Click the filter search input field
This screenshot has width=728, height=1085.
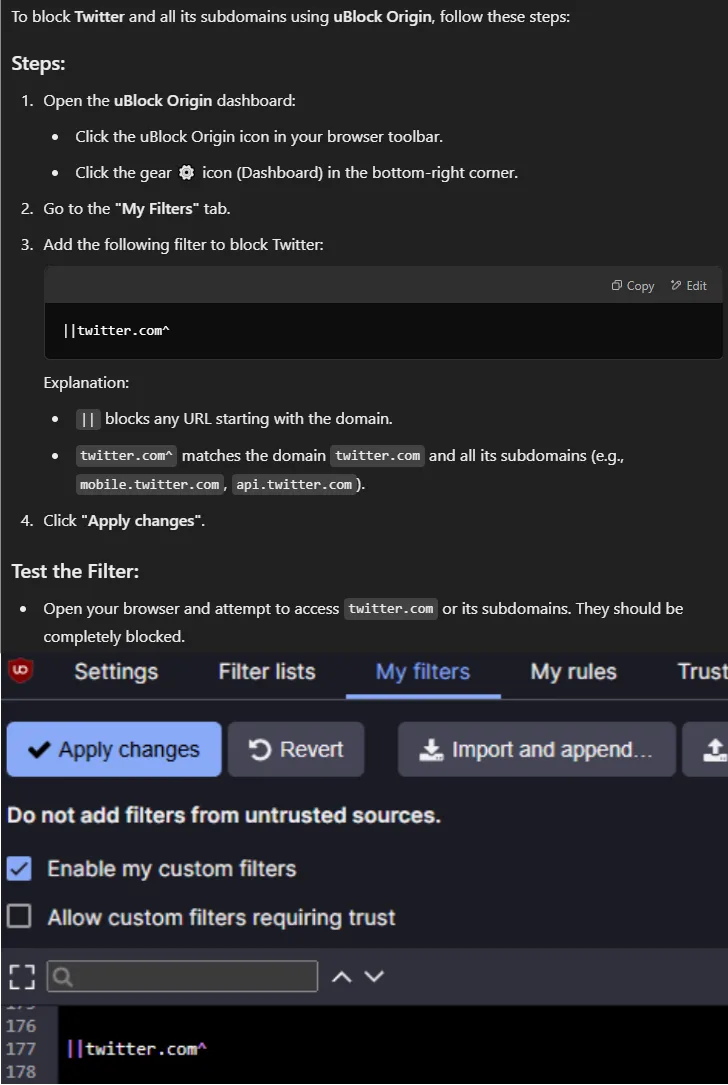tap(183, 976)
